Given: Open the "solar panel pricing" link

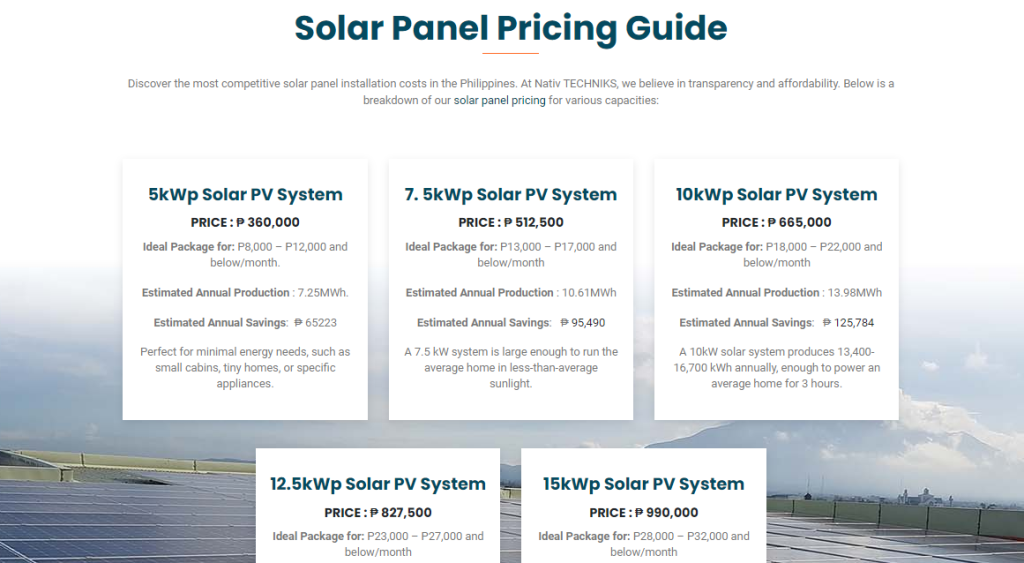Looking at the screenshot, I should coord(499,101).
